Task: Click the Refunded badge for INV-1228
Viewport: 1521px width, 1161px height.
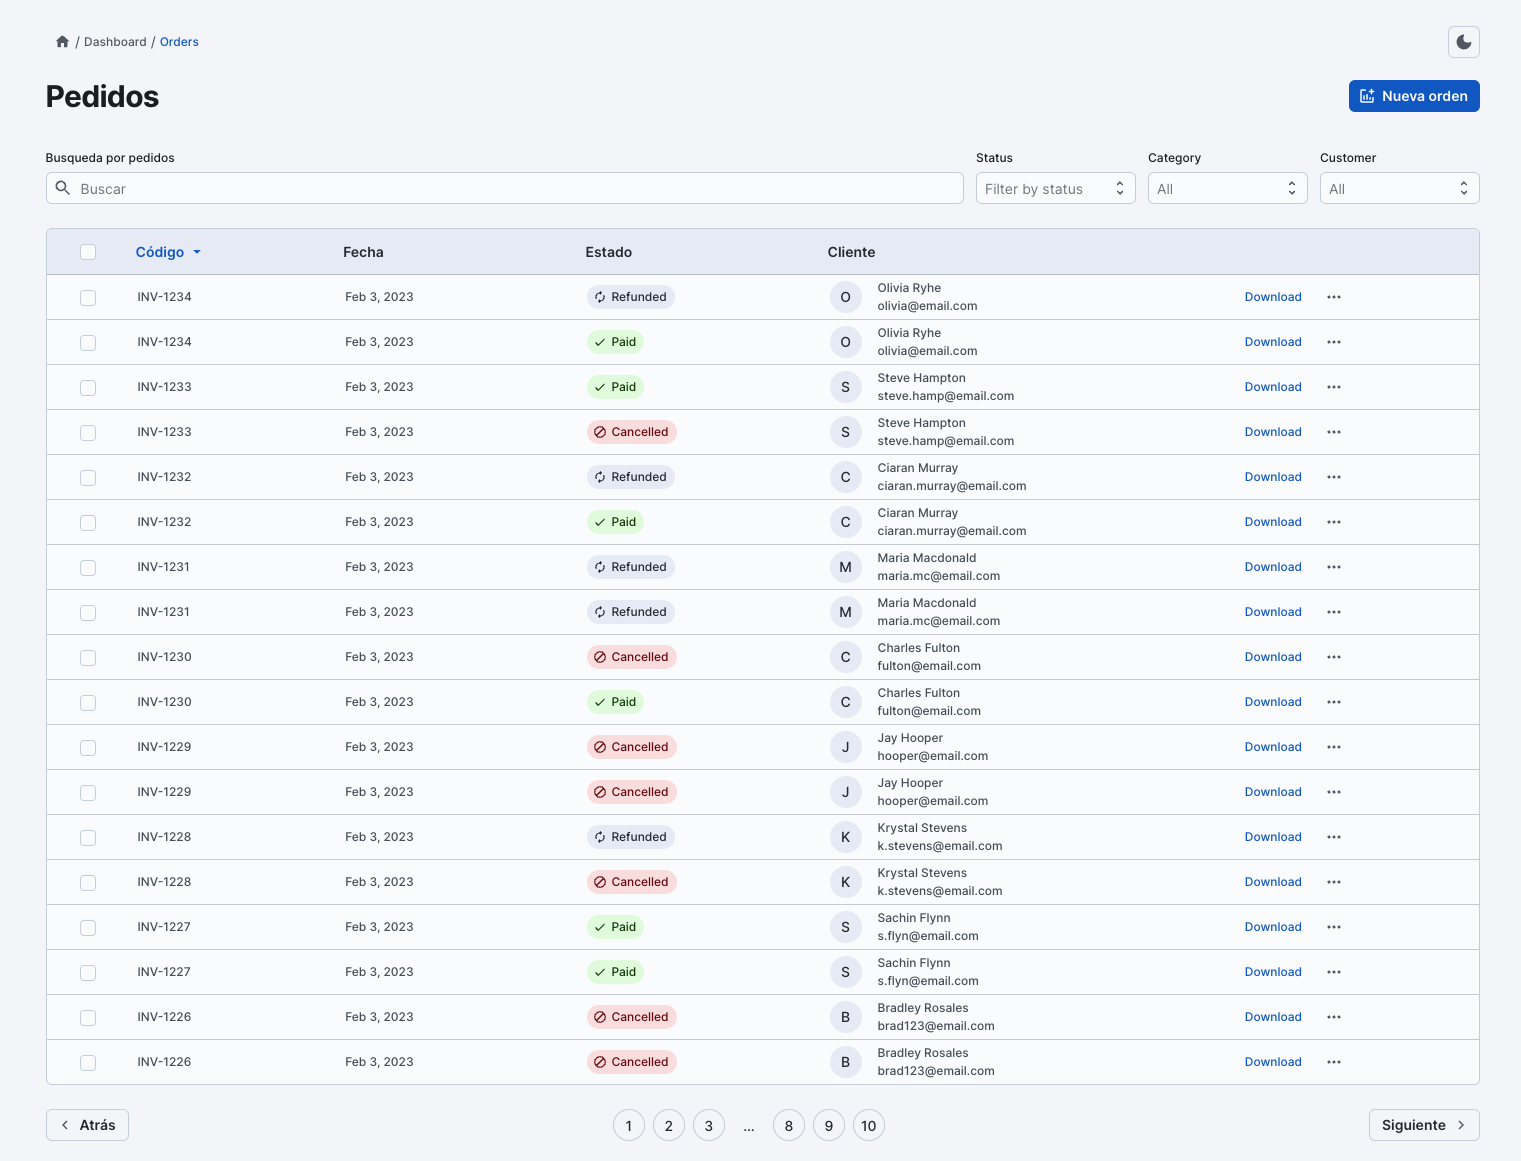Action: point(630,837)
